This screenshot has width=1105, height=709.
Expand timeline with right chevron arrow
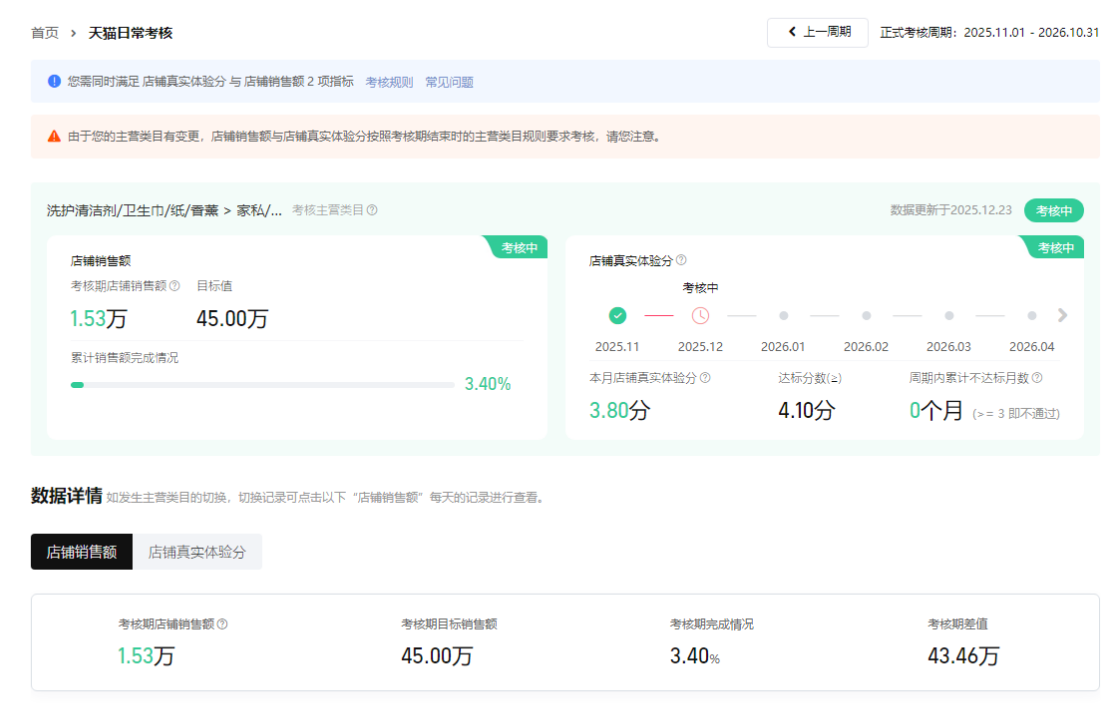(1062, 315)
